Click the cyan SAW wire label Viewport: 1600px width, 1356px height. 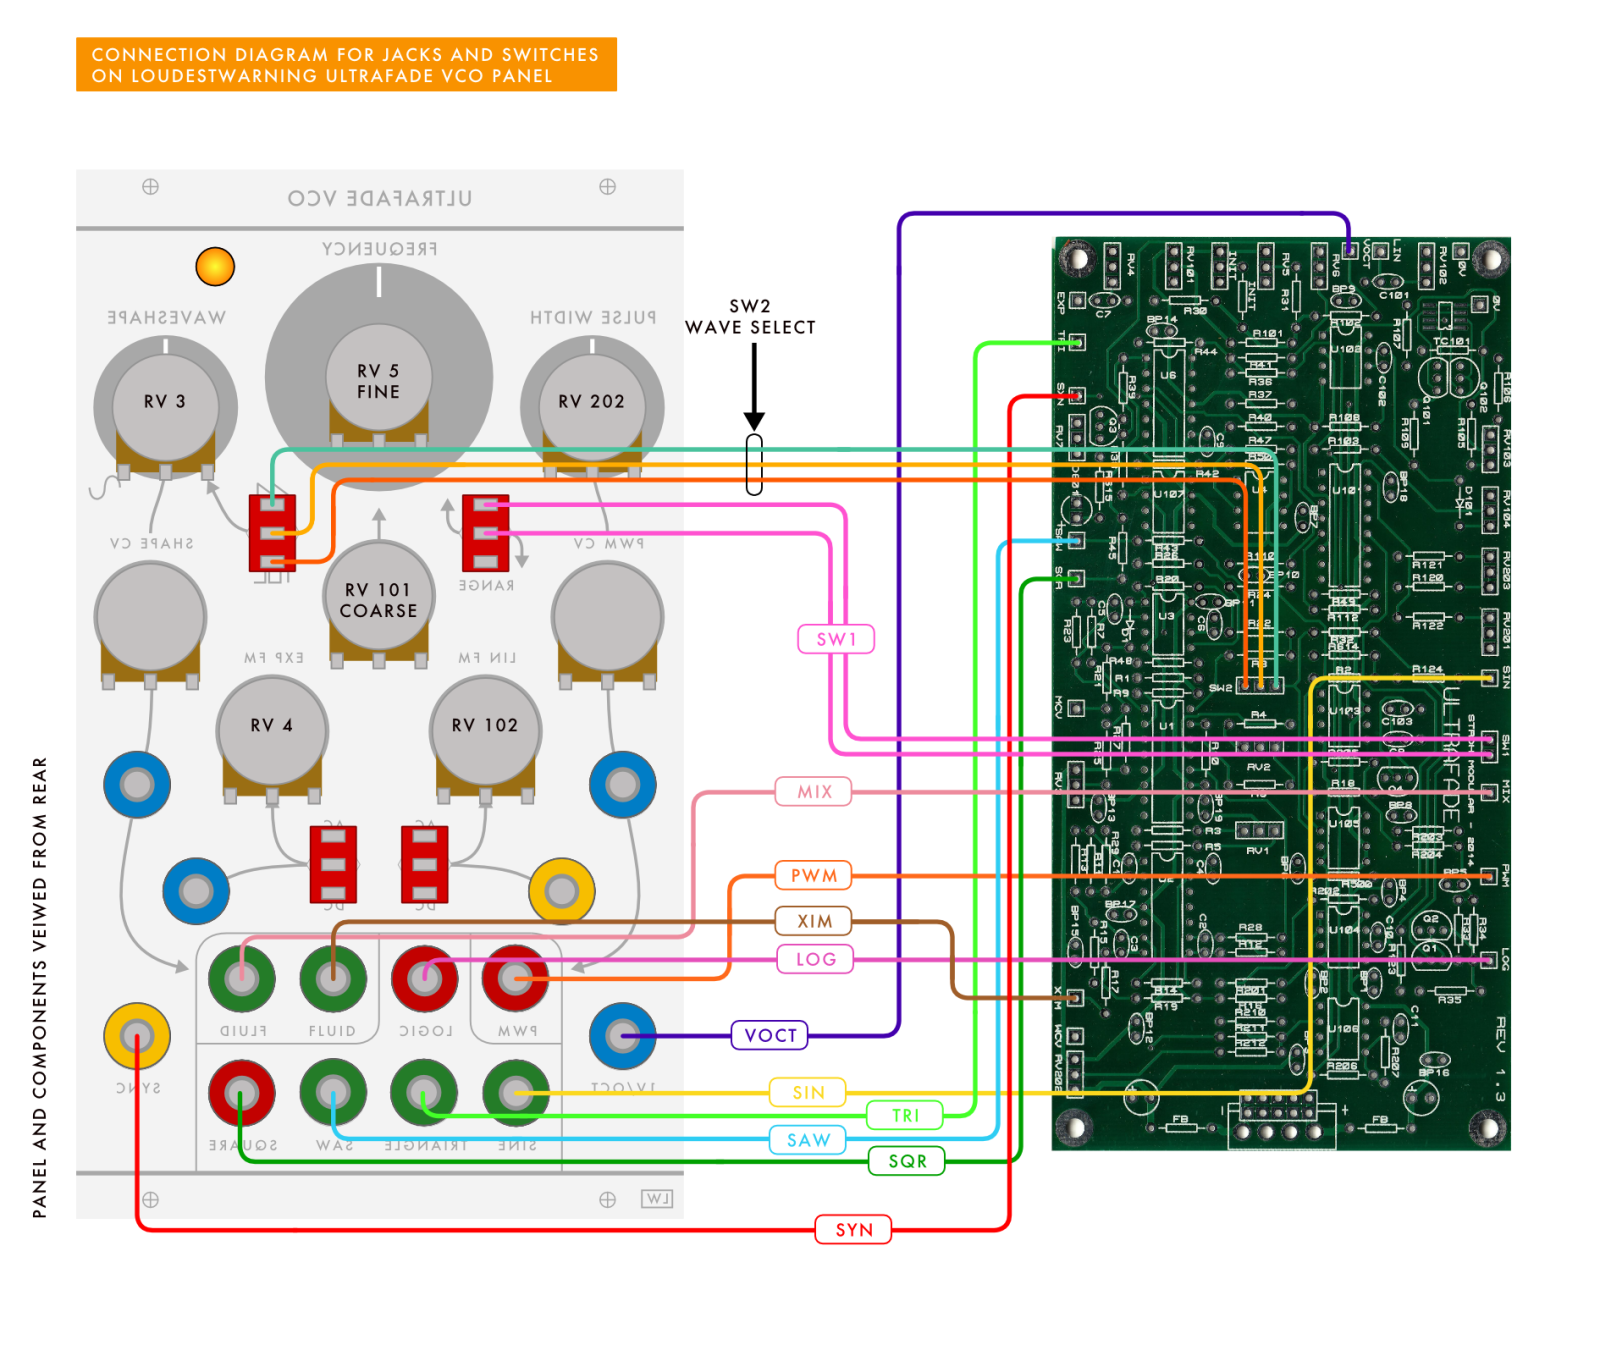click(808, 1140)
